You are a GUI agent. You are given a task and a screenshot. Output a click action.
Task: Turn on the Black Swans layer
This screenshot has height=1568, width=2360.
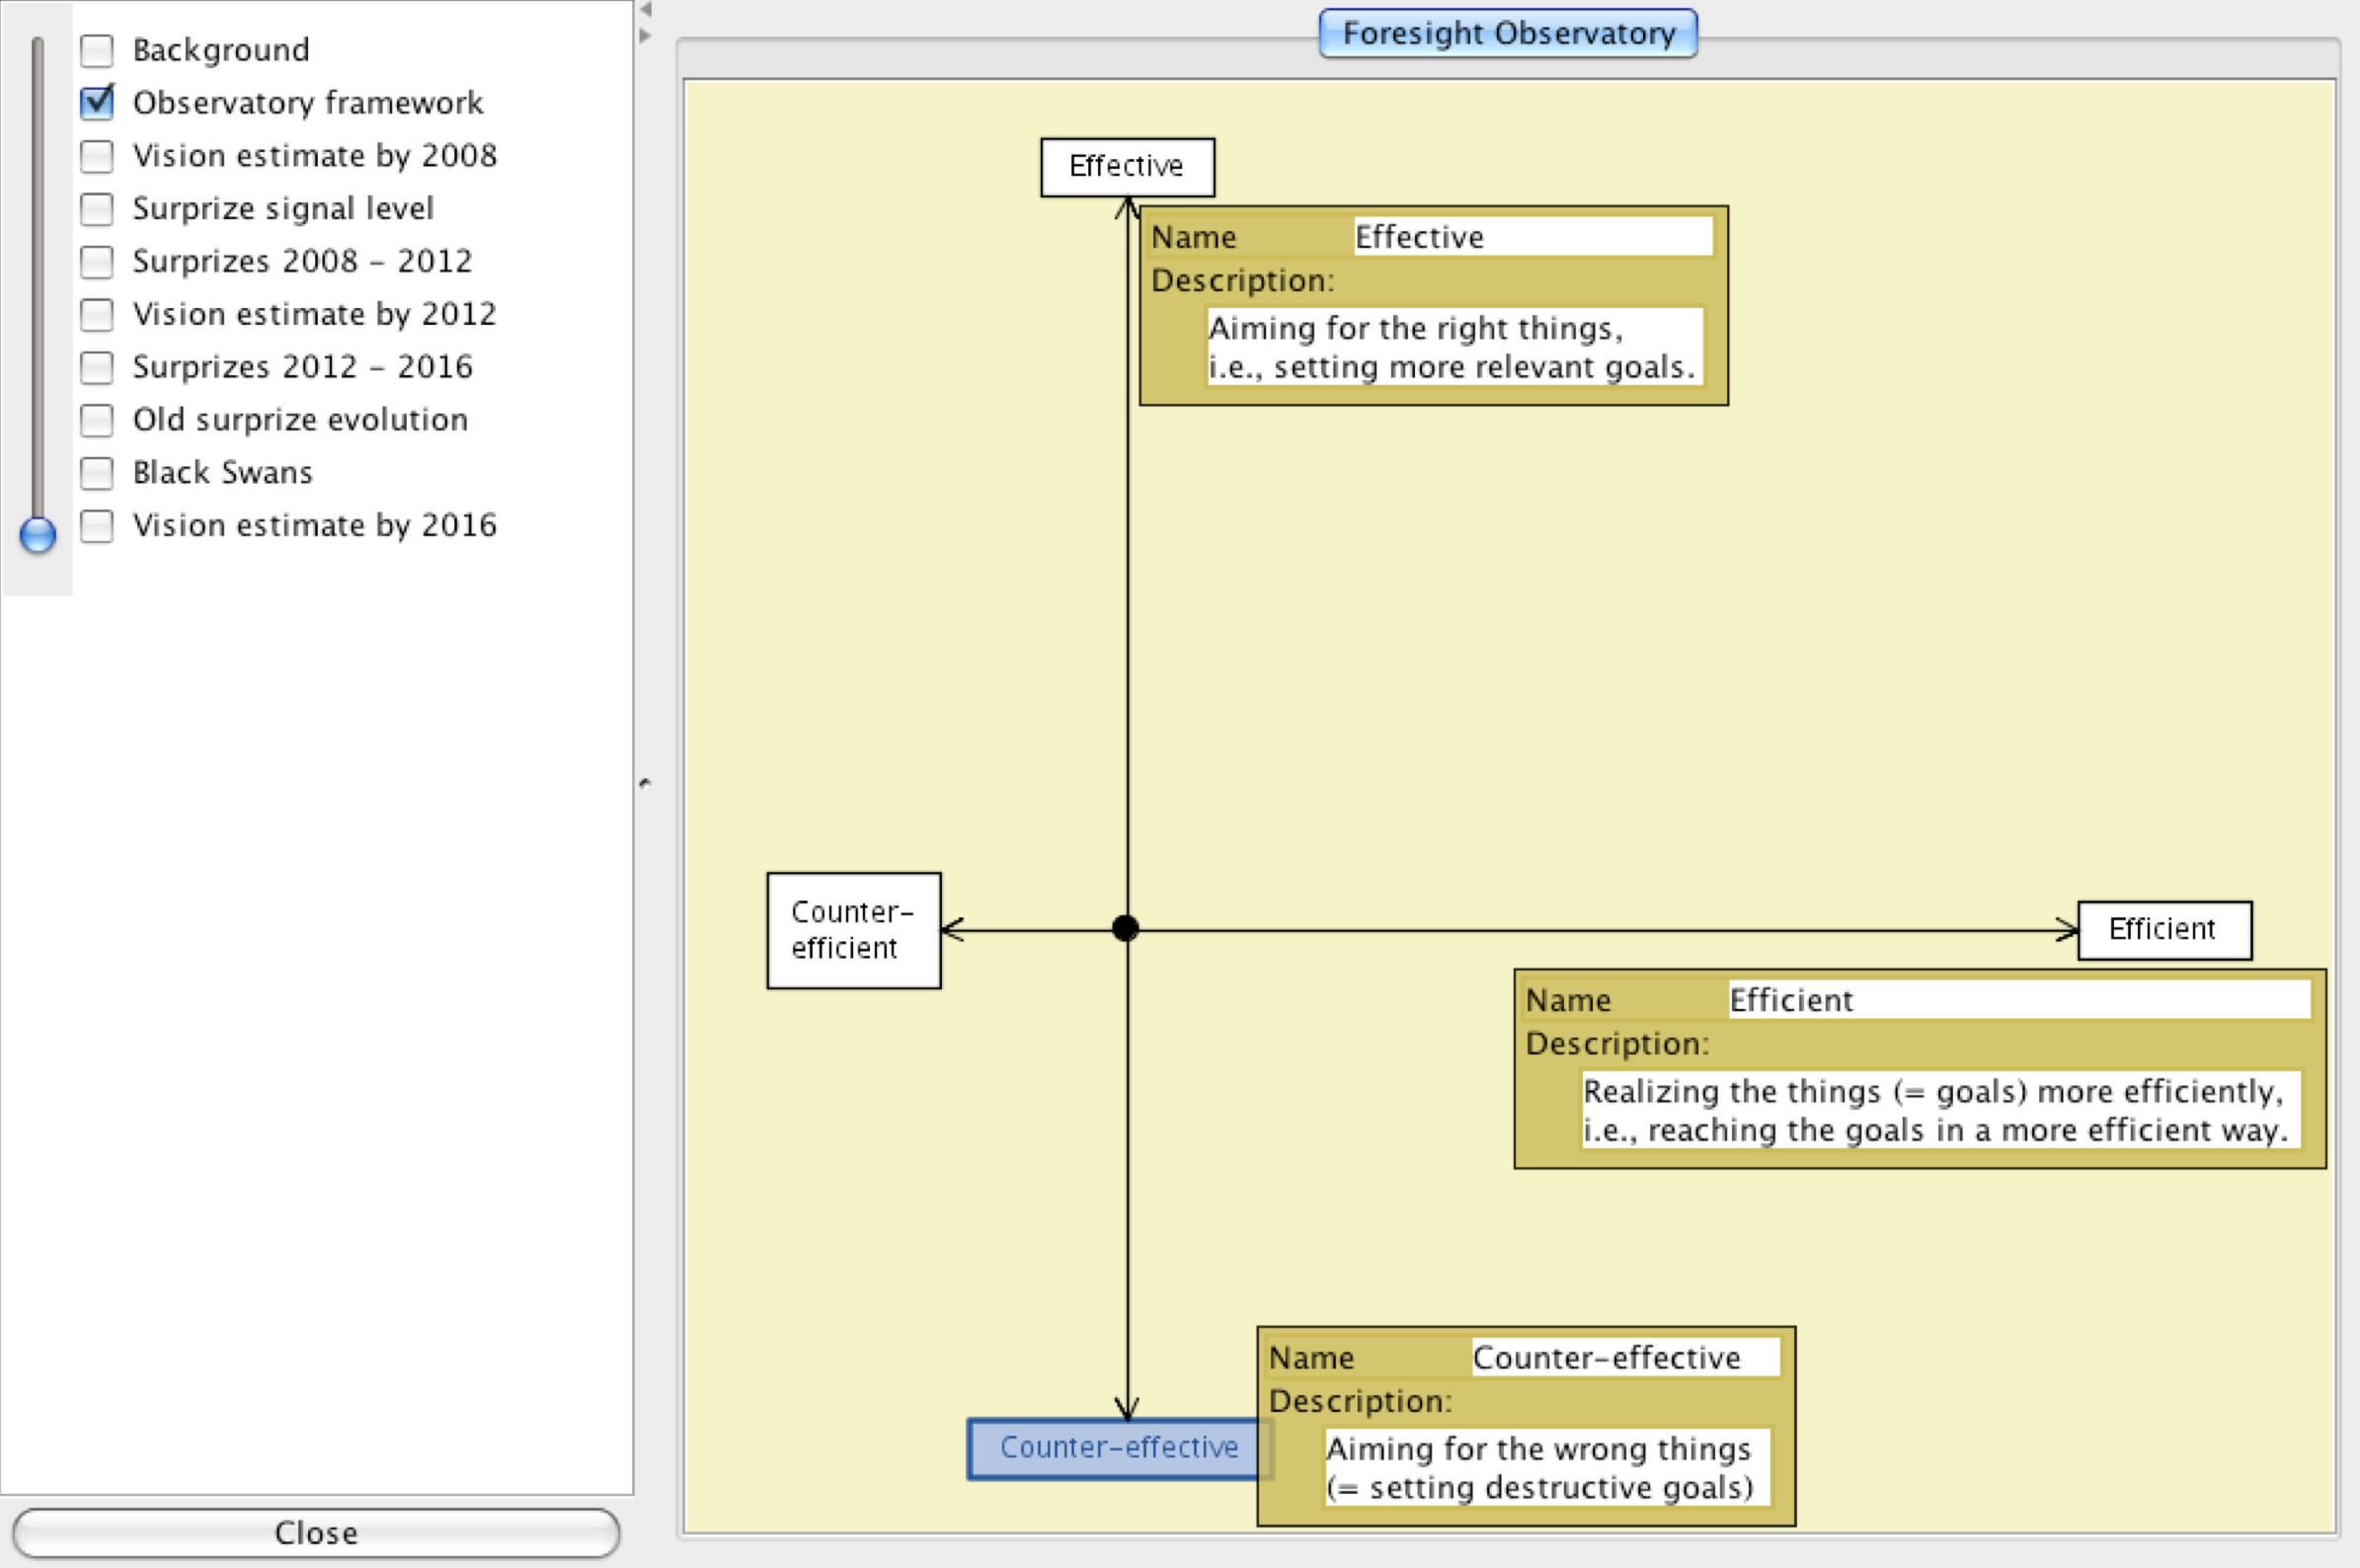pyautogui.click(x=97, y=472)
